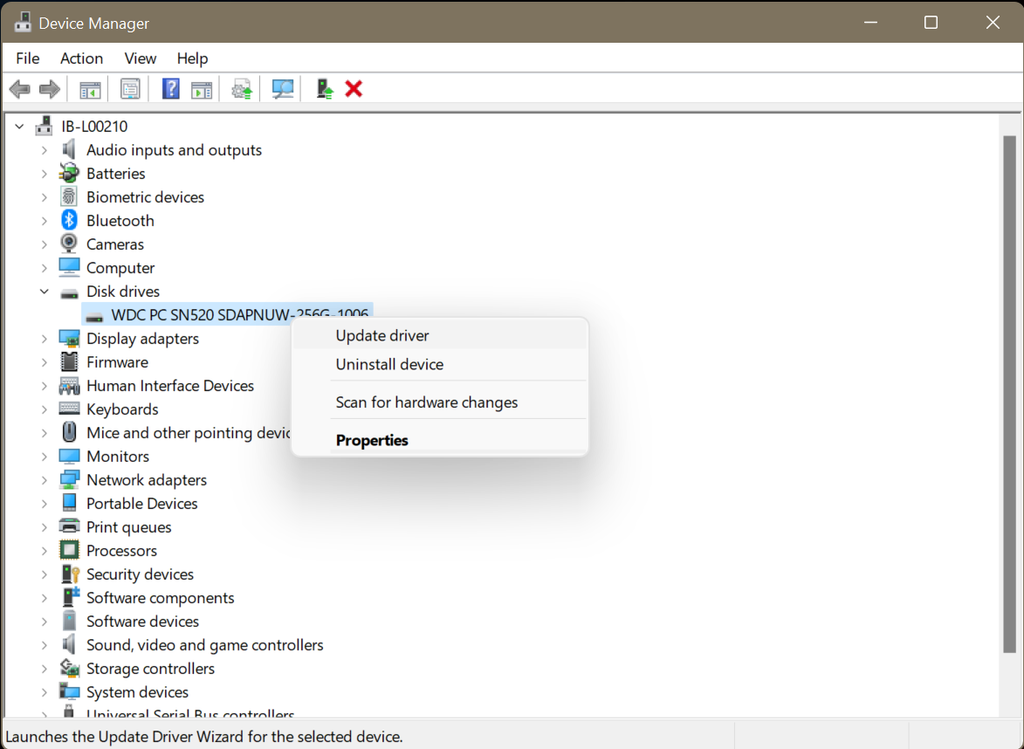Expand the Software devices chevron
Viewport: 1024px width, 749px height.
(44, 621)
